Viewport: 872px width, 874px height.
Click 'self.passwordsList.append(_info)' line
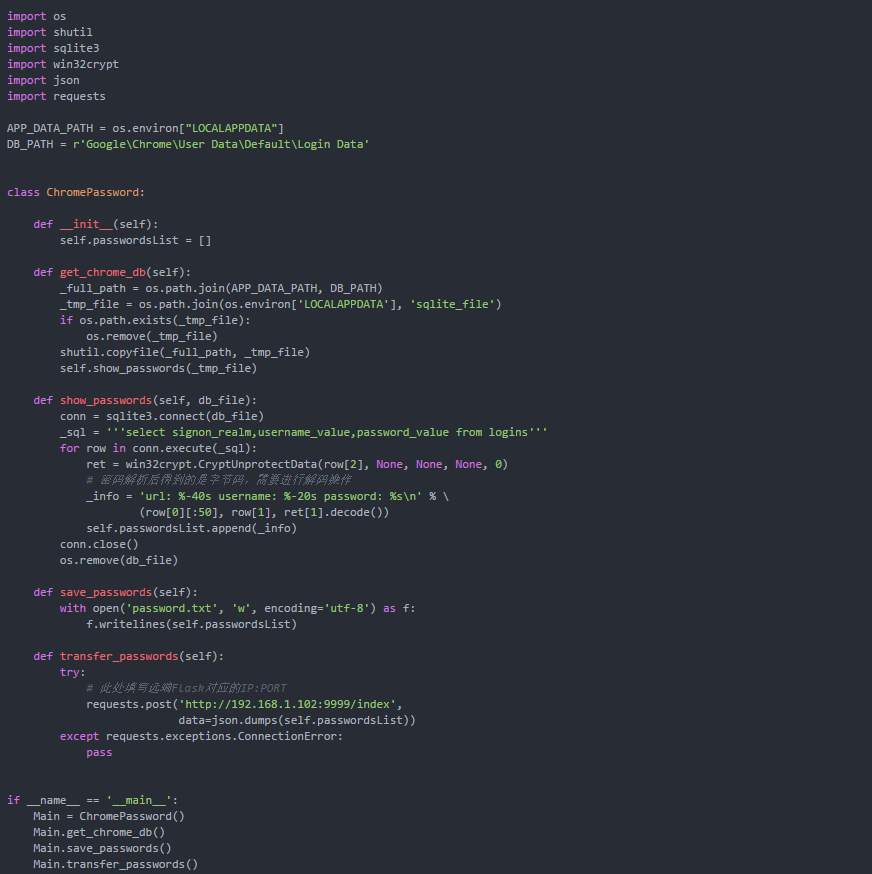pyautogui.click(x=191, y=528)
